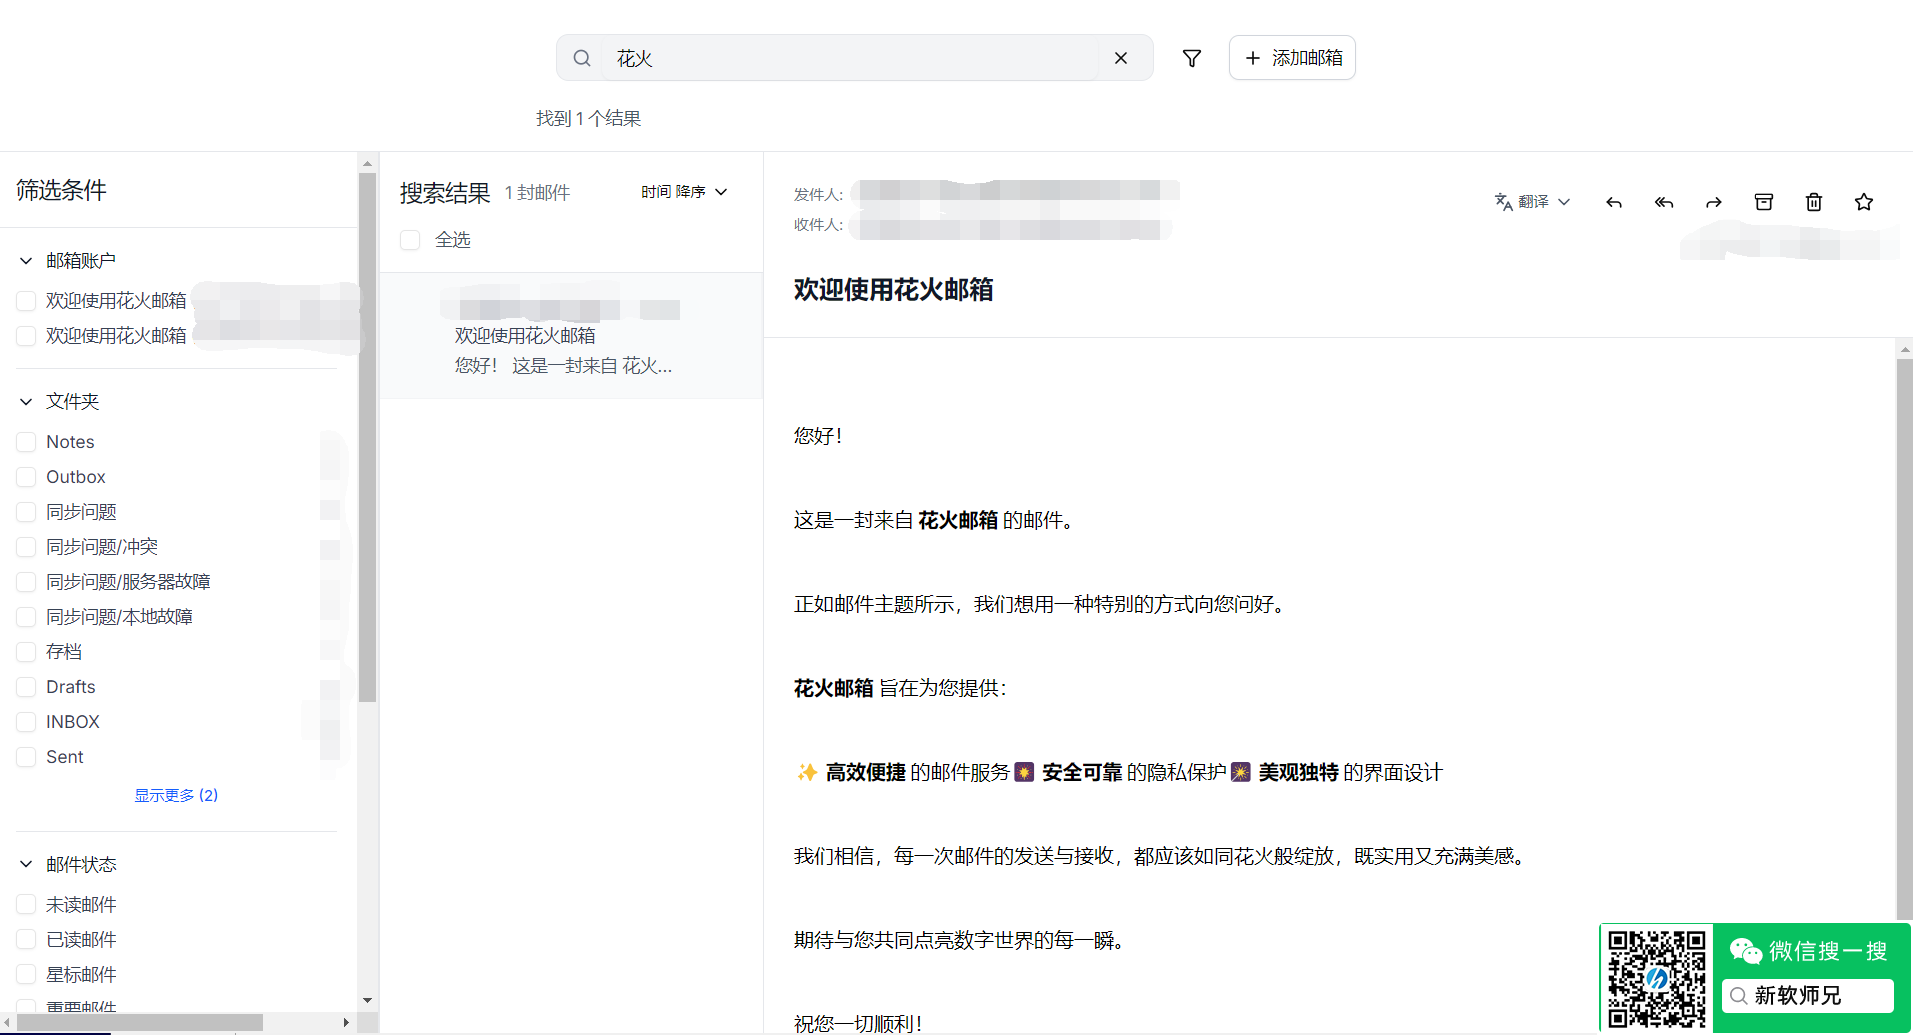1913x1035 pixels.
Task: Collapse the 文件夹 section
Action: (26, 402)
